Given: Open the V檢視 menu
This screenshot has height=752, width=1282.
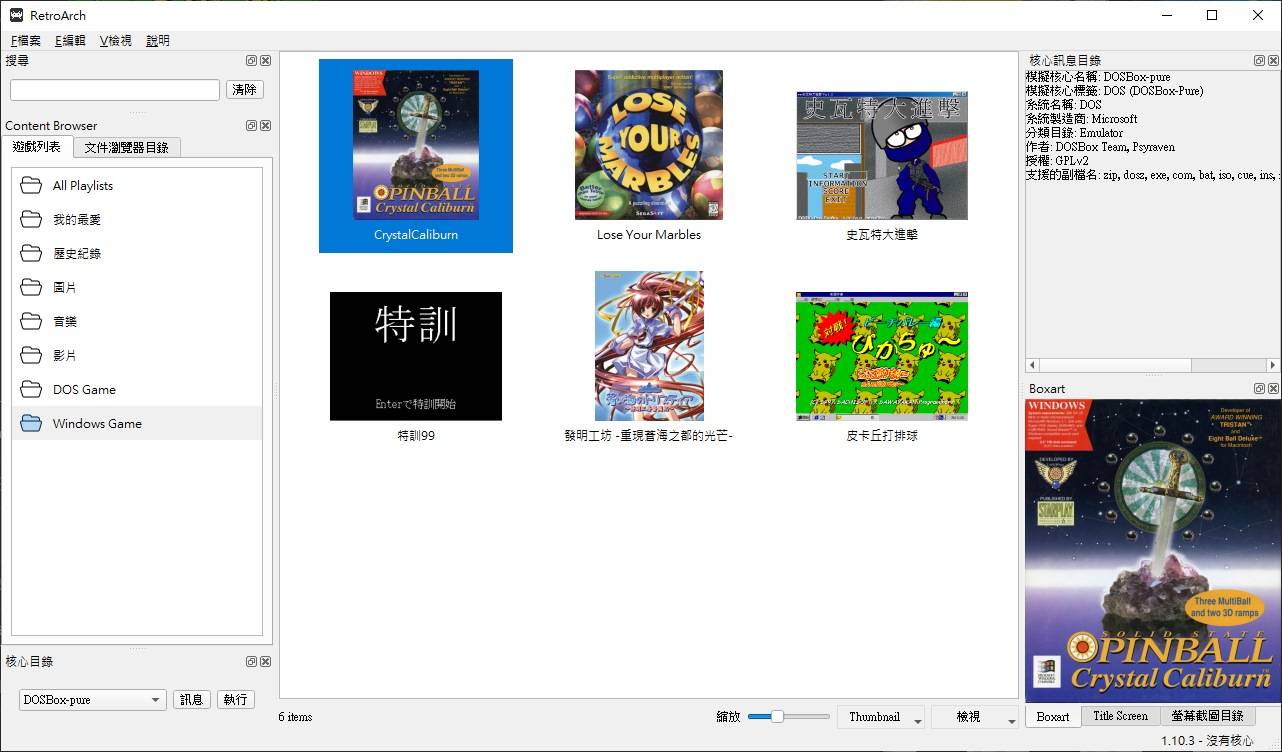Looking at the screenshot, I should (x=116, y=41).
